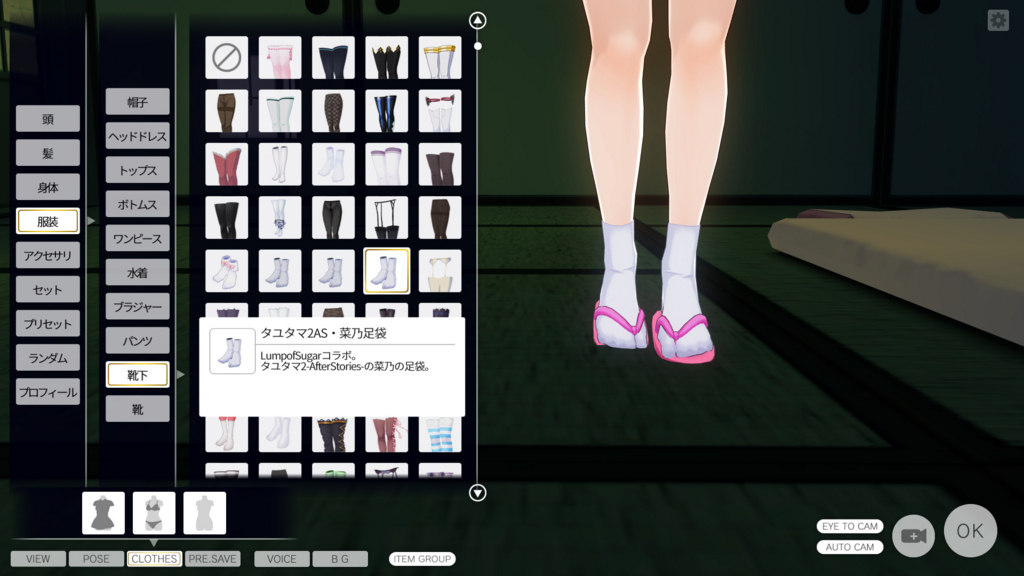Switch to the nude mannequin view
Viewport: 1024px width, 576px height.
pyautogui.click(x=205, y=513)
